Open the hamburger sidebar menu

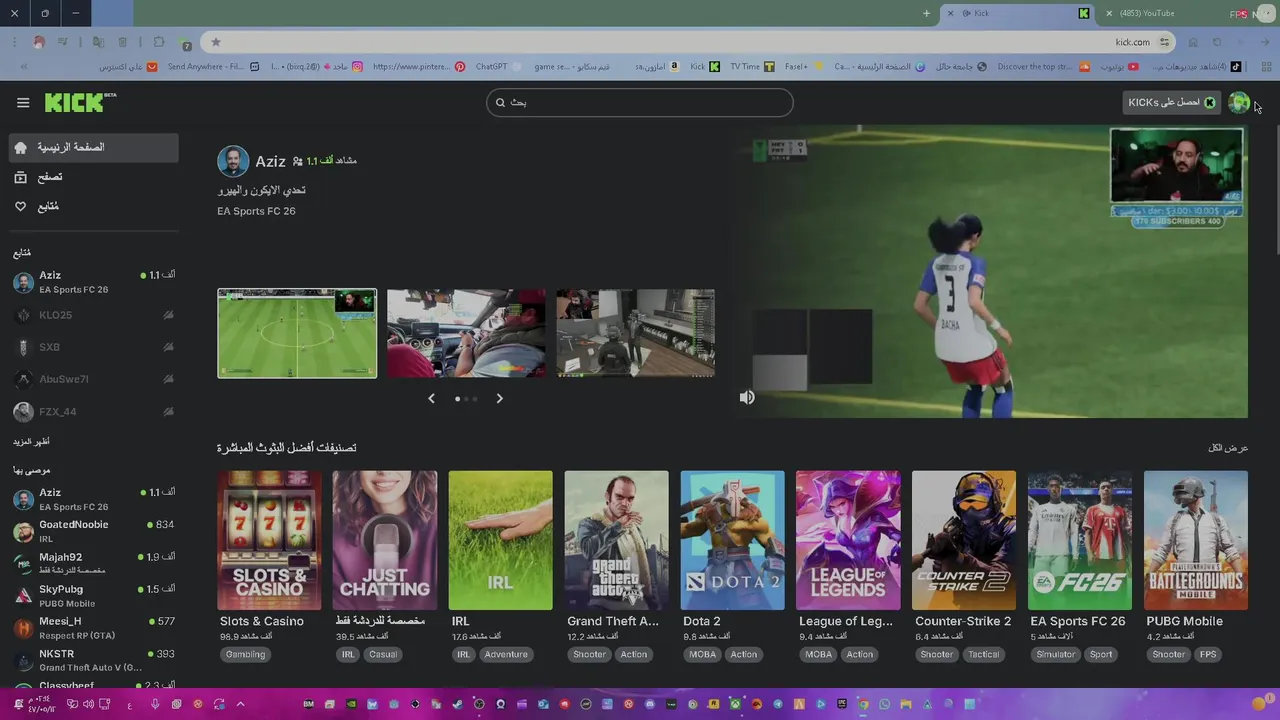(23, 102)
